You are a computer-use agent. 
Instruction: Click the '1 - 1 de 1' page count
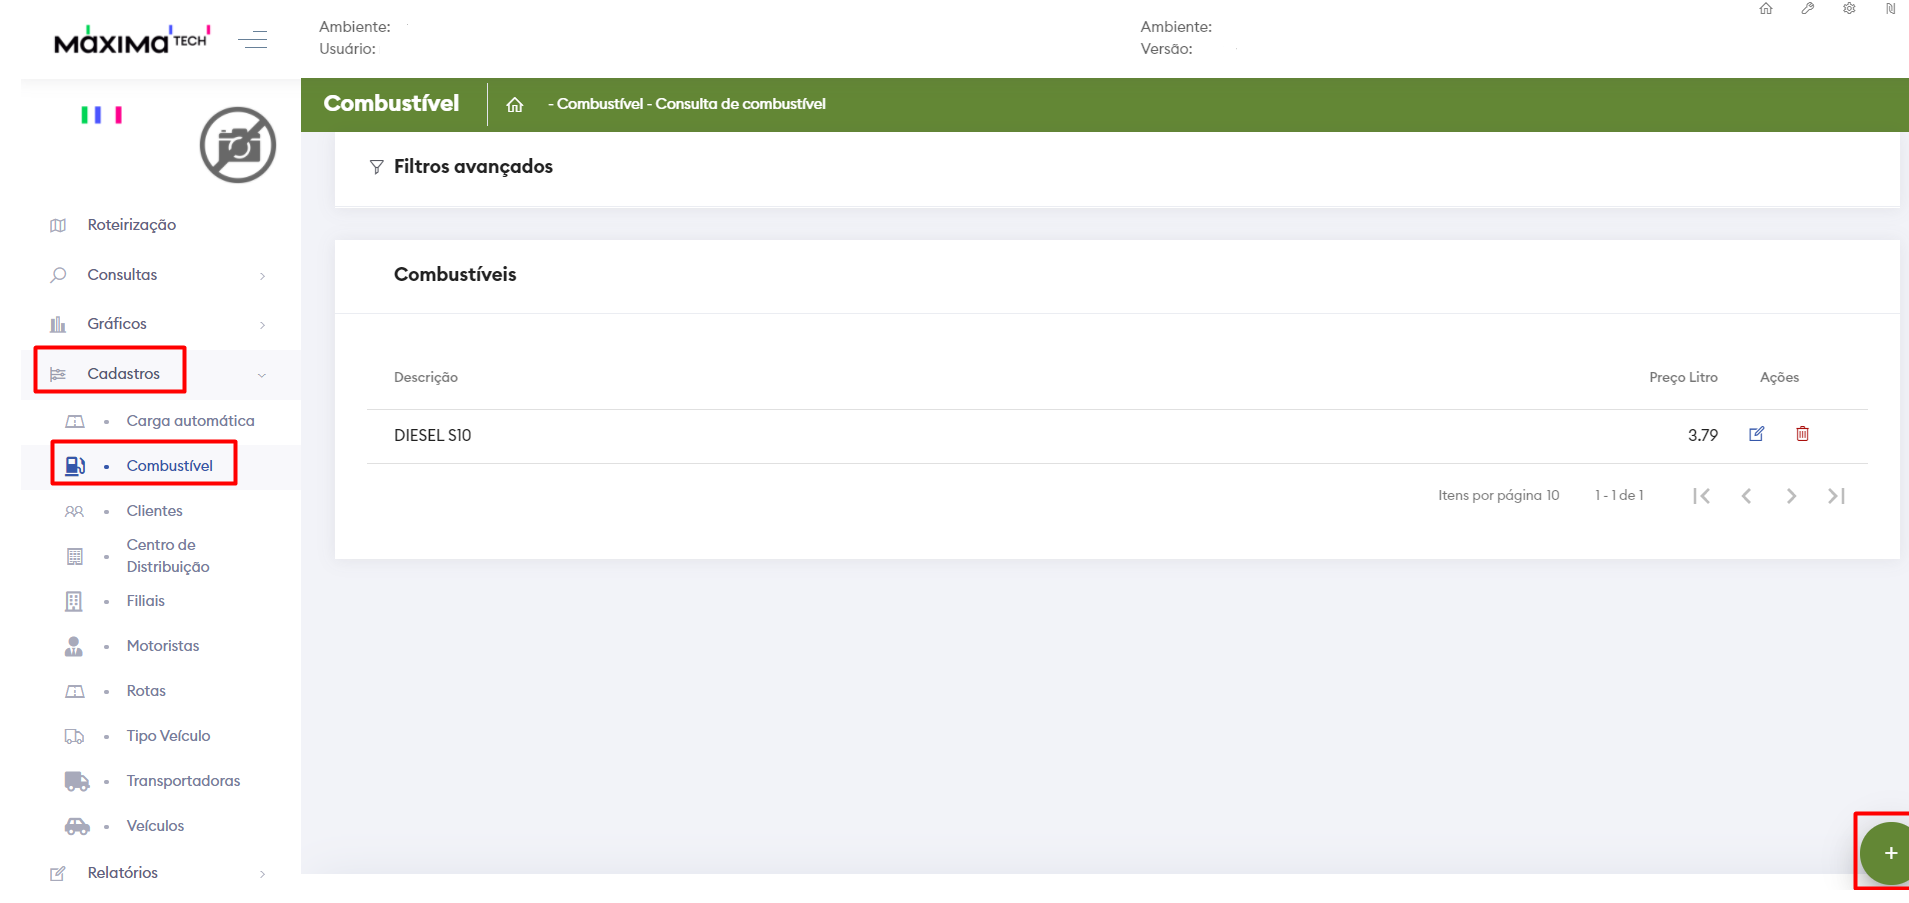click(x=1619, y=495)
